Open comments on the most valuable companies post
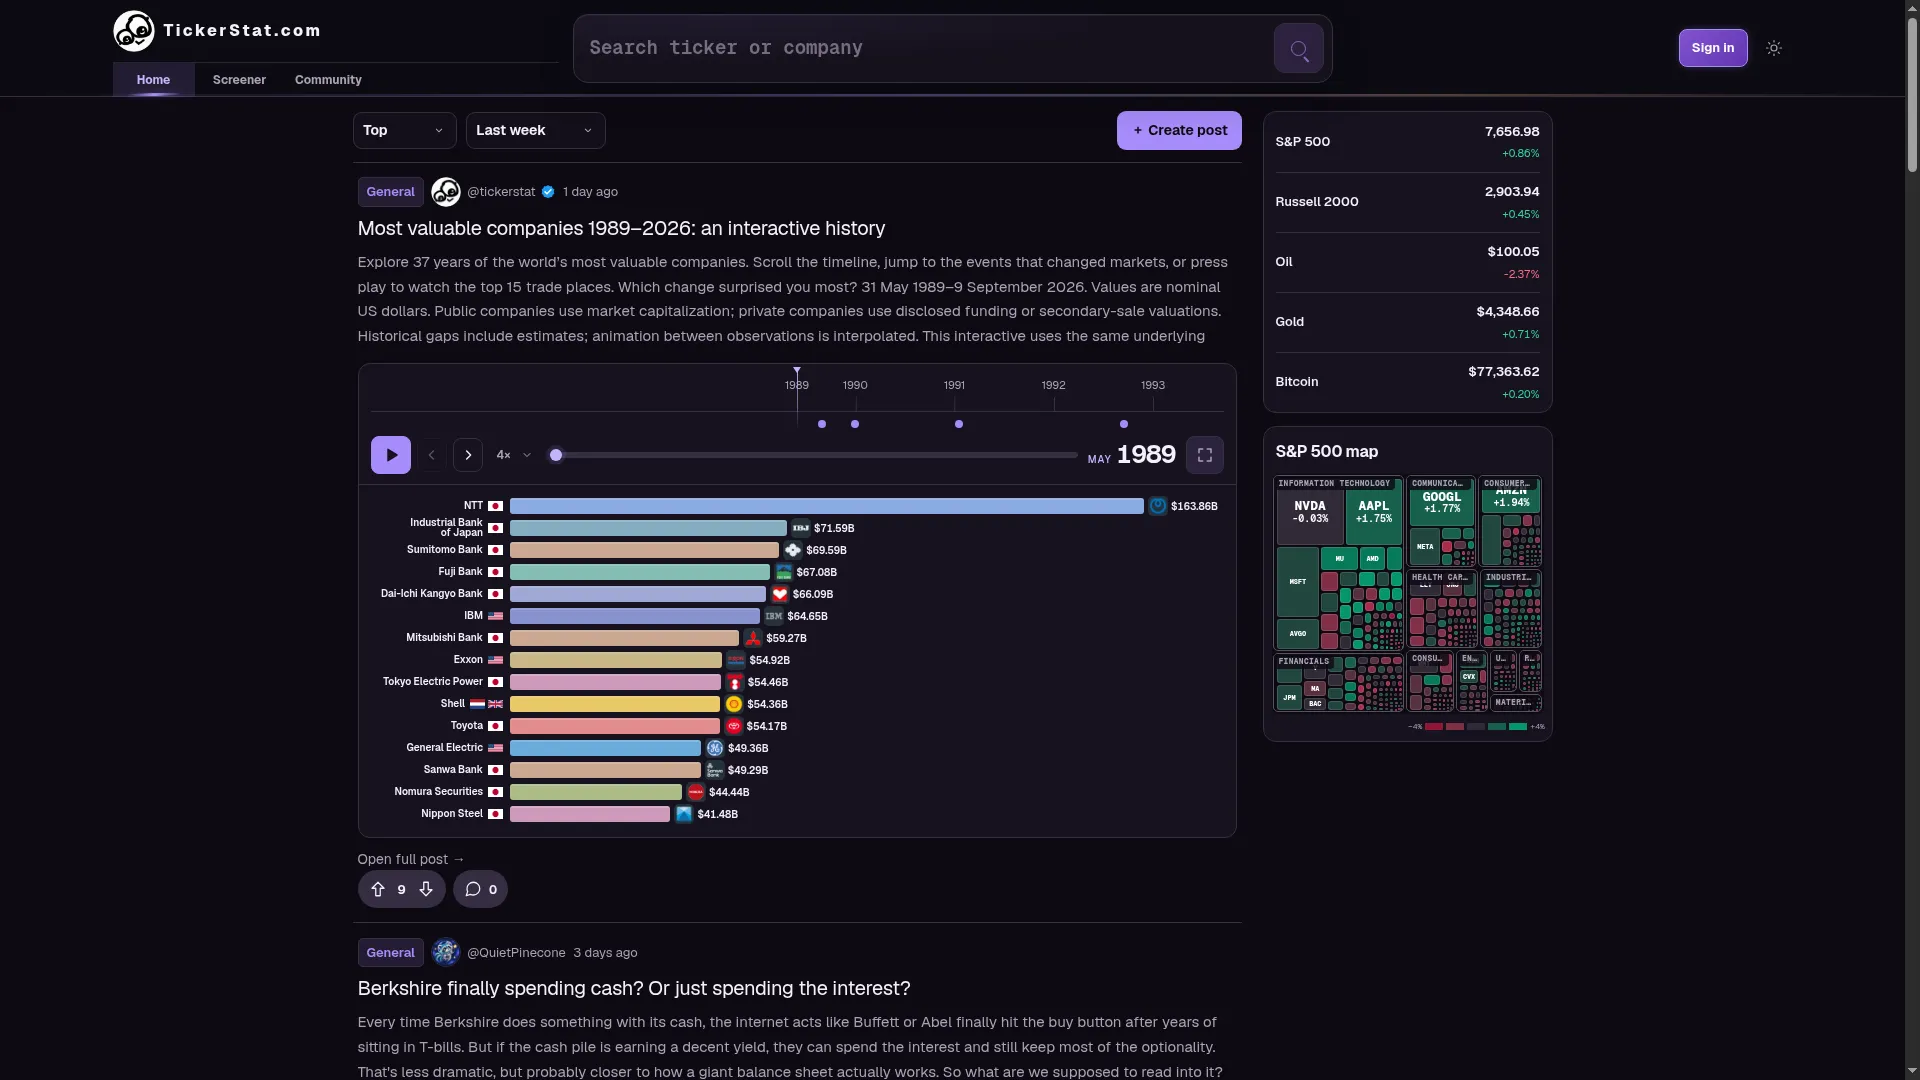The width and height of the screenshot is (1920, 1080). [x=481, y=889]
